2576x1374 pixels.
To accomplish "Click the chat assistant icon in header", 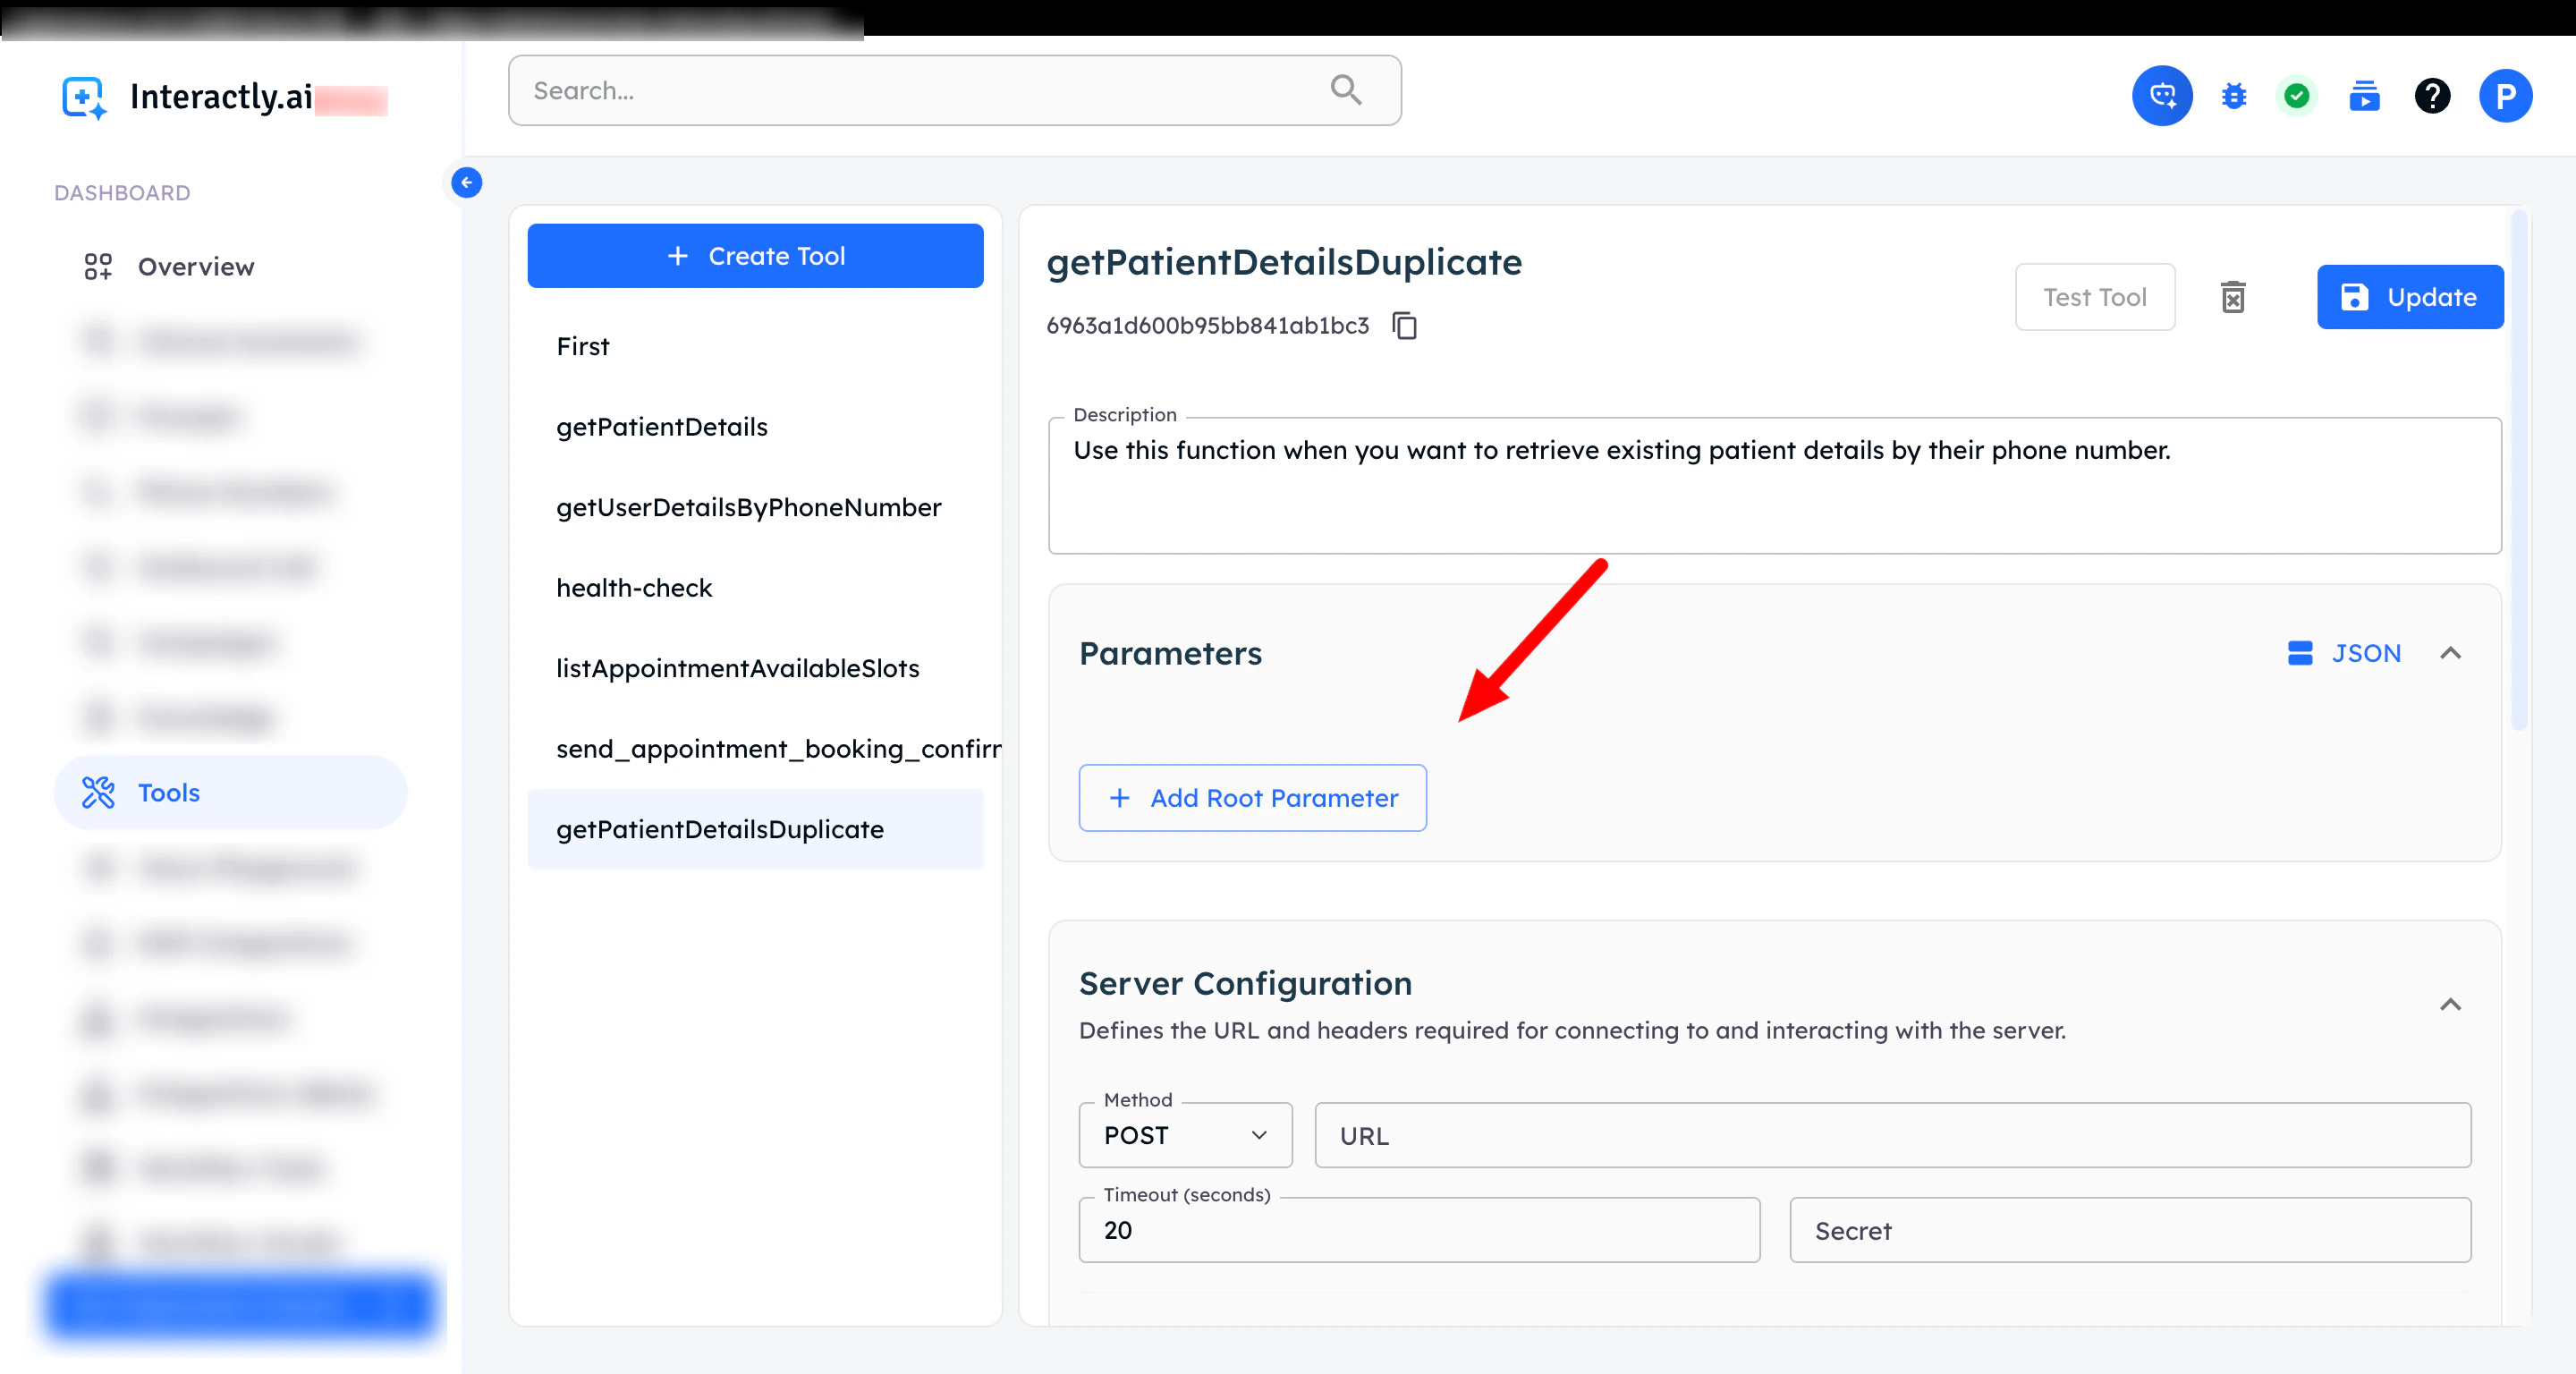I will pyautogui.click(x=2162, y=96).
